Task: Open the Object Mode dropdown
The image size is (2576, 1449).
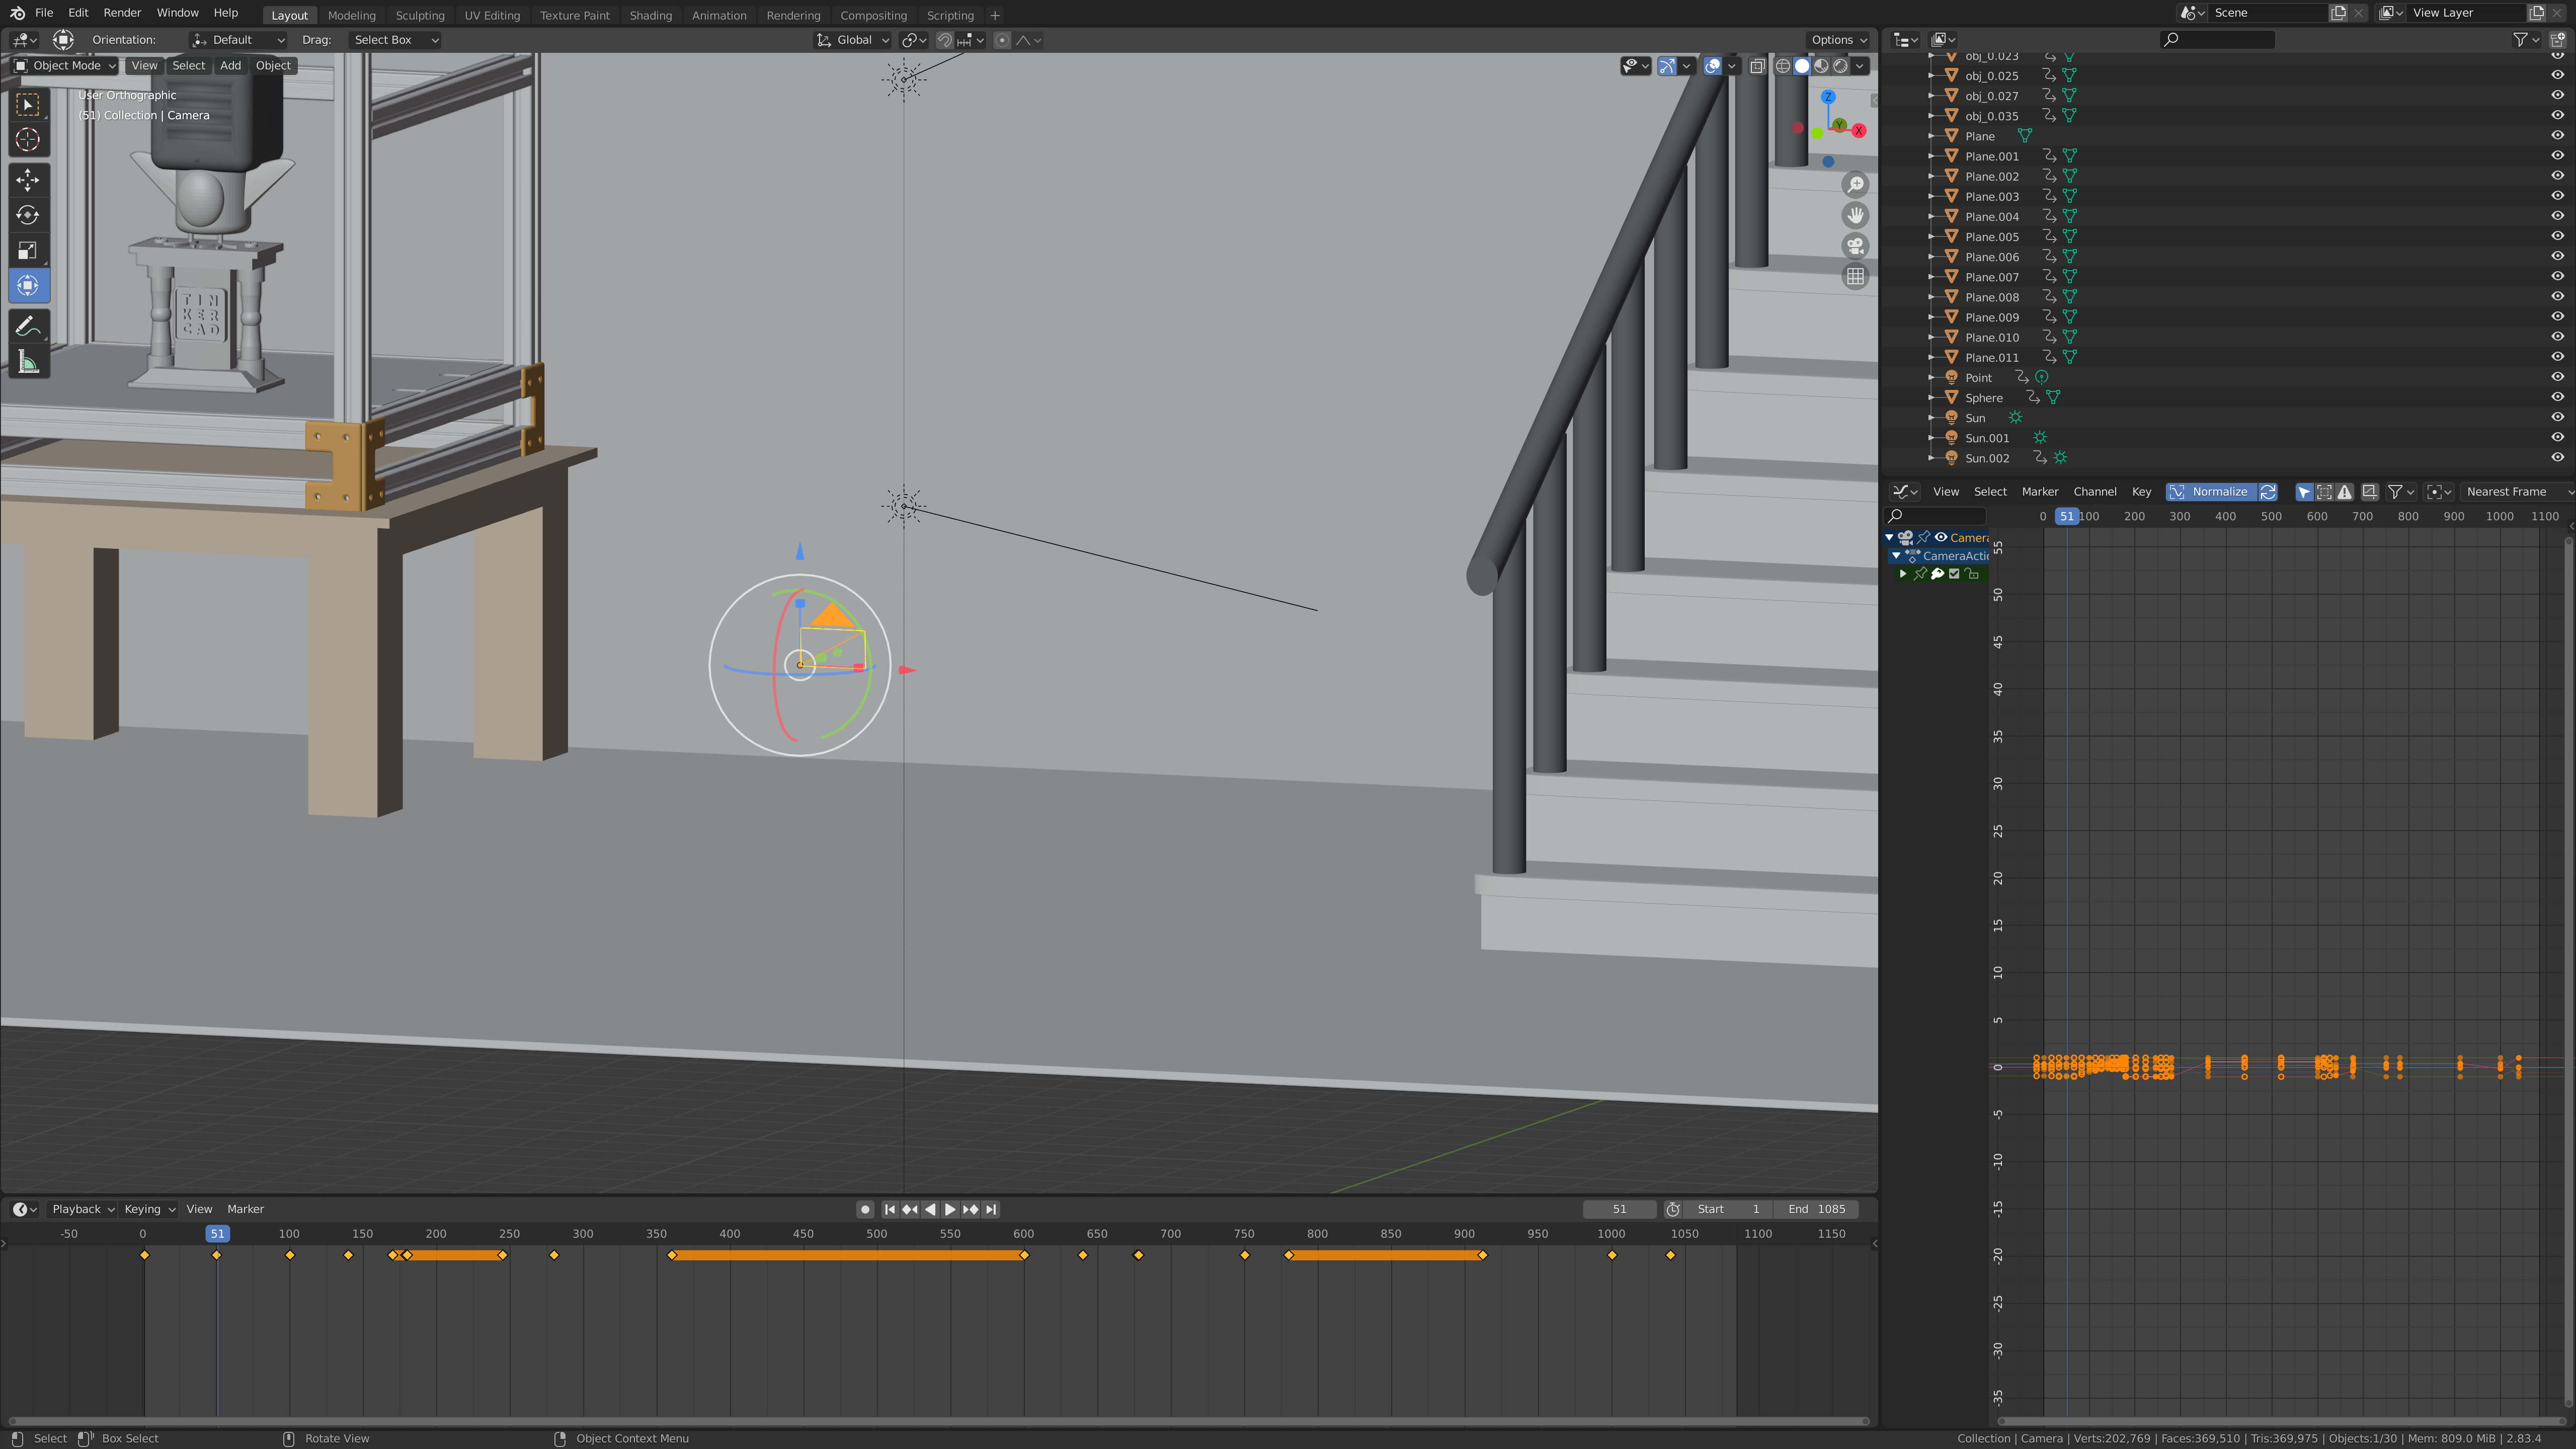Action: tap(66, 66)
